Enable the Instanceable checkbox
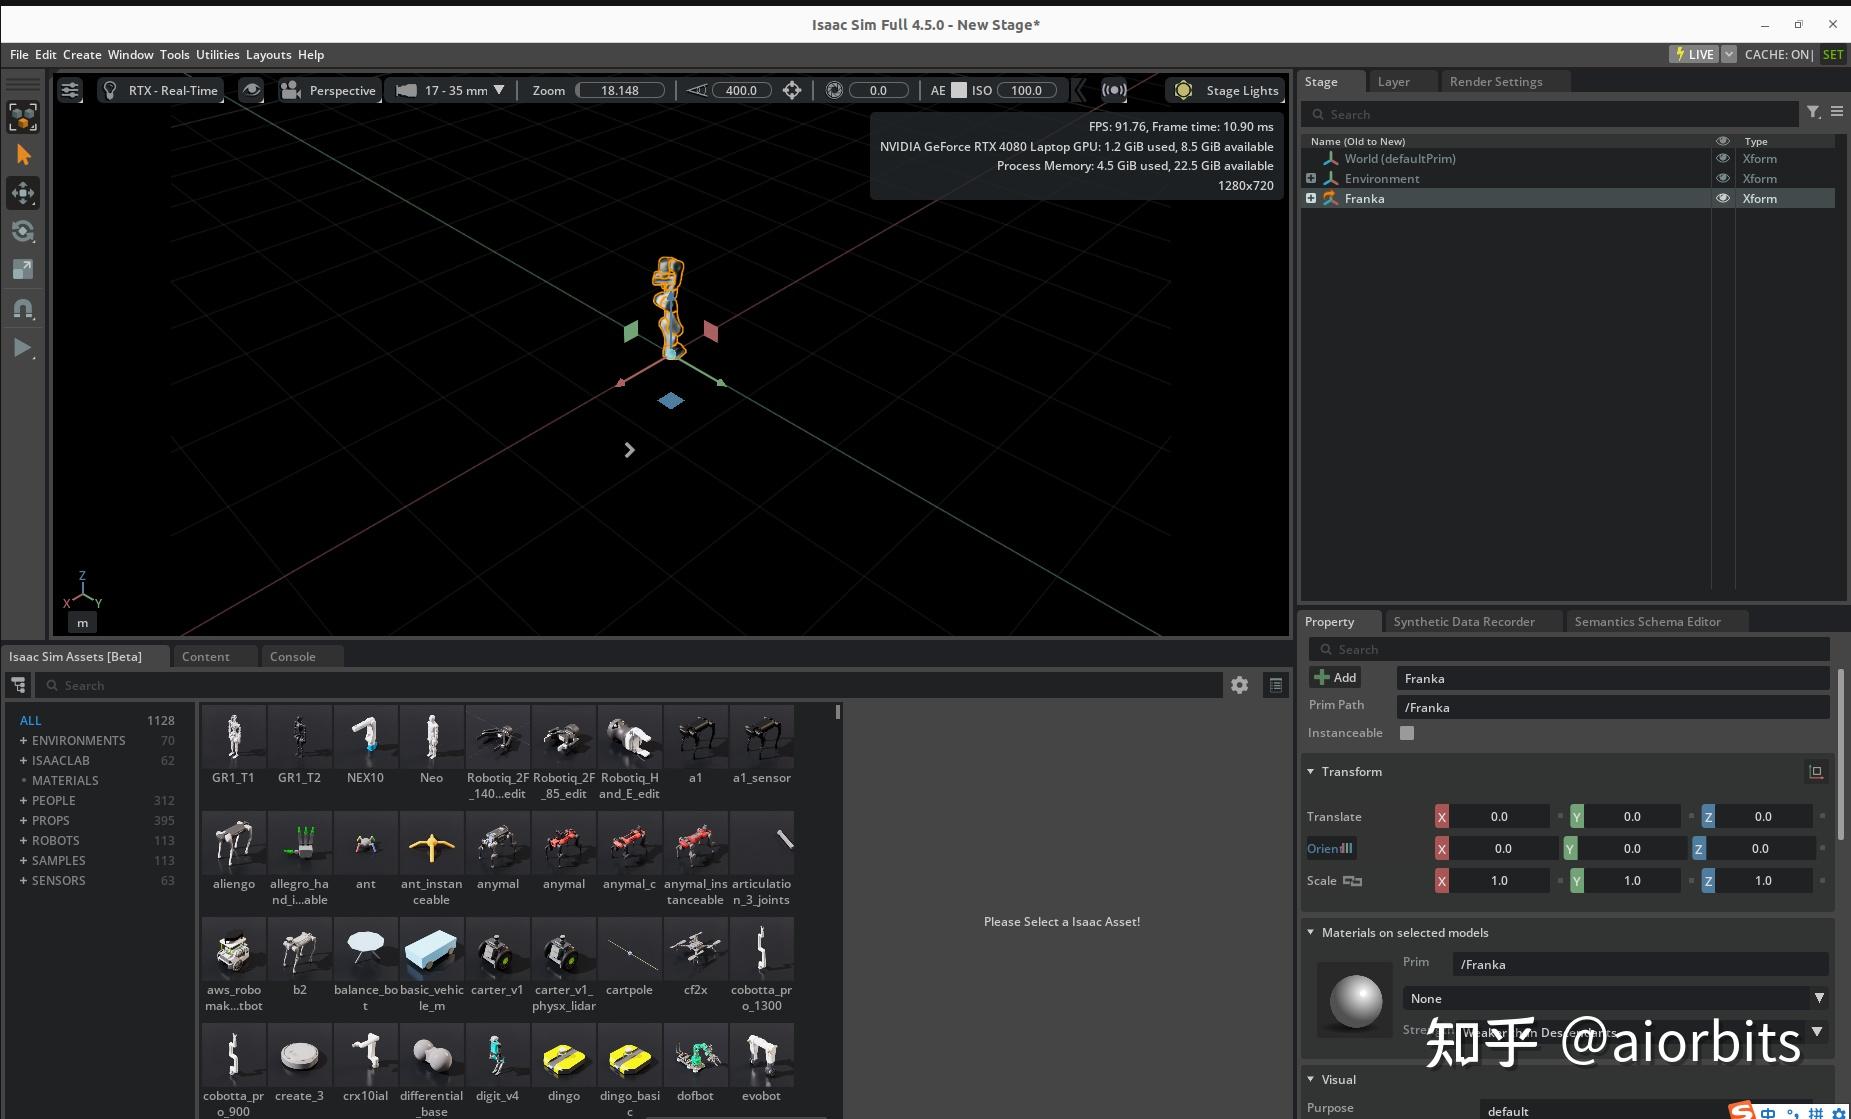Viewport: 1851px width, 1119px height. (x=1407, y=732)
